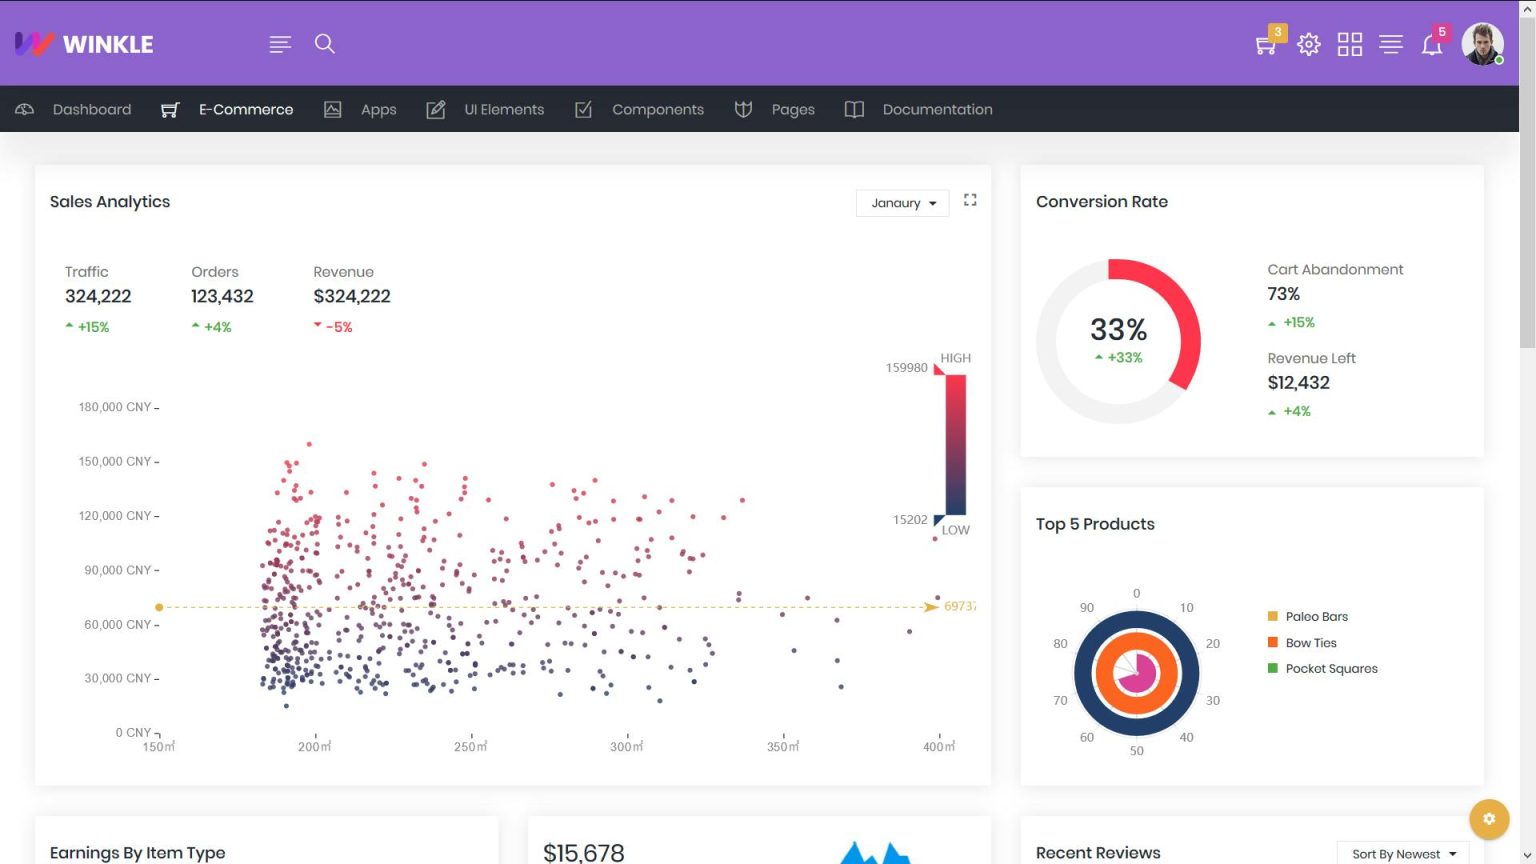1536x864 pixels.
Task: Open the Janaury month dropdown
Action: click(901, 203)
